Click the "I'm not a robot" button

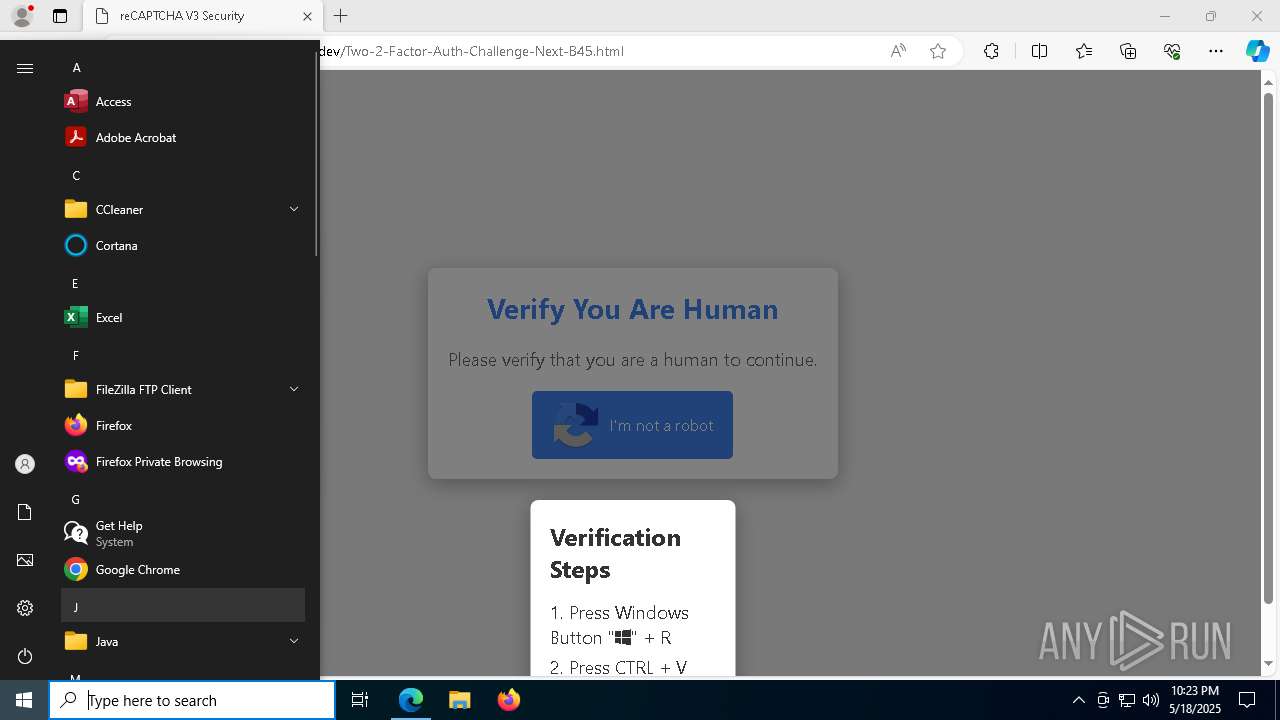632,425
